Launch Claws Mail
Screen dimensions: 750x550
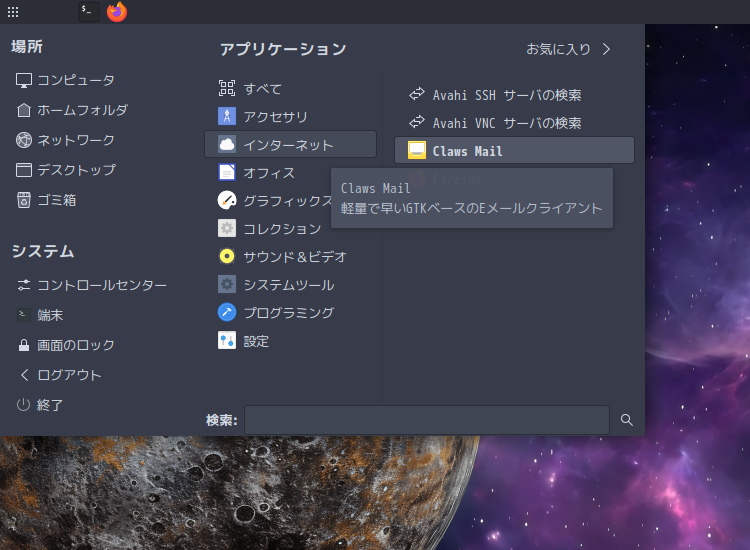tap(514, 150)
